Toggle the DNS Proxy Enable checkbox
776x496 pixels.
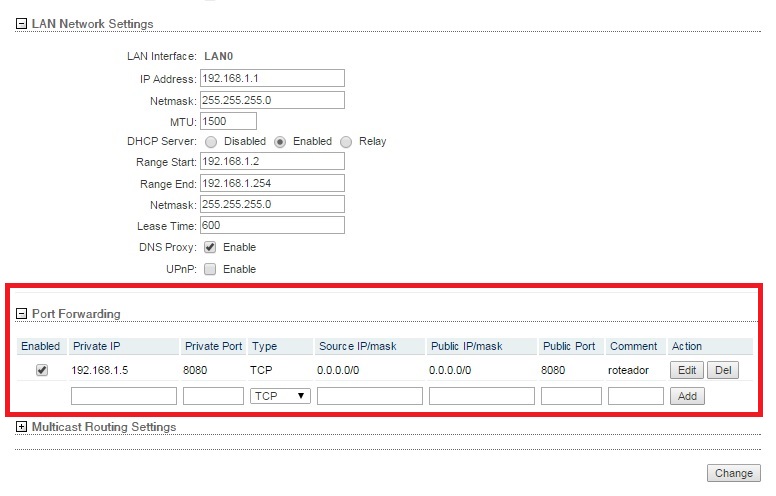(210, 247)
